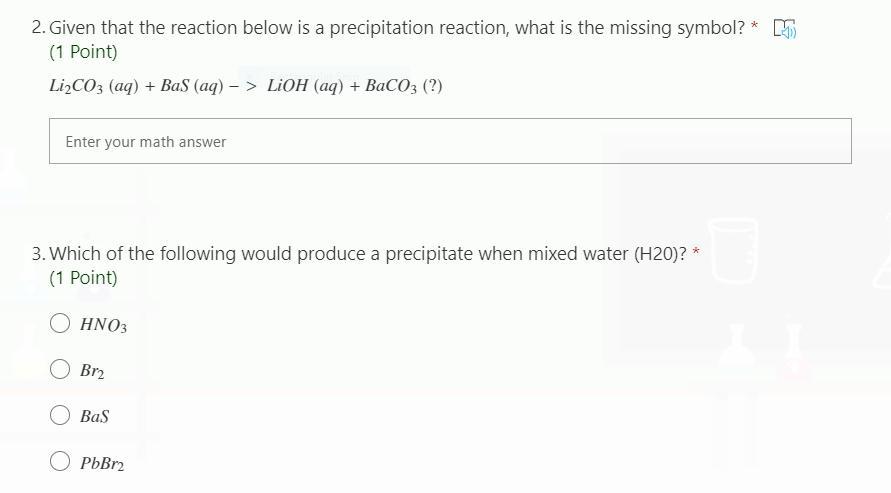
Task: Choose the Br2 radio option
Action: point(61,370)
